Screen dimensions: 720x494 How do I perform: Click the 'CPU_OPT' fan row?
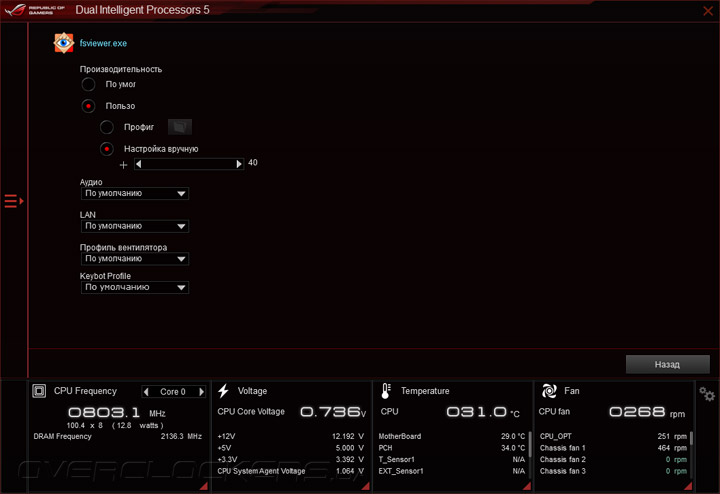(x=613, y=436)
